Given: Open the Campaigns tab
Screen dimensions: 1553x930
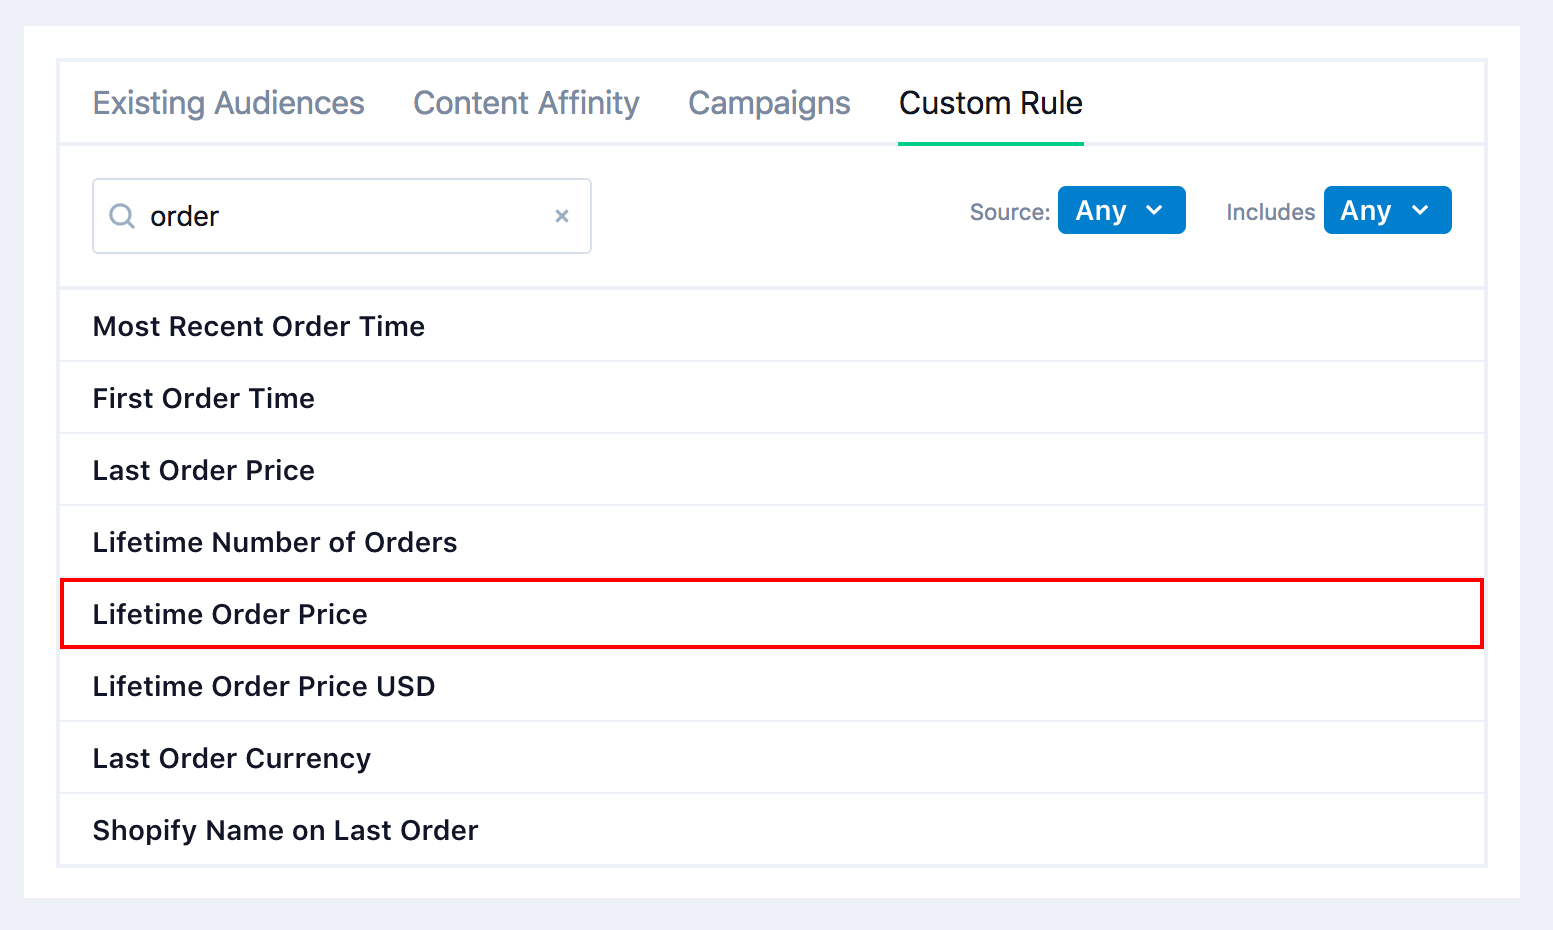Looking at the screenshot, I should coord(769,103).
